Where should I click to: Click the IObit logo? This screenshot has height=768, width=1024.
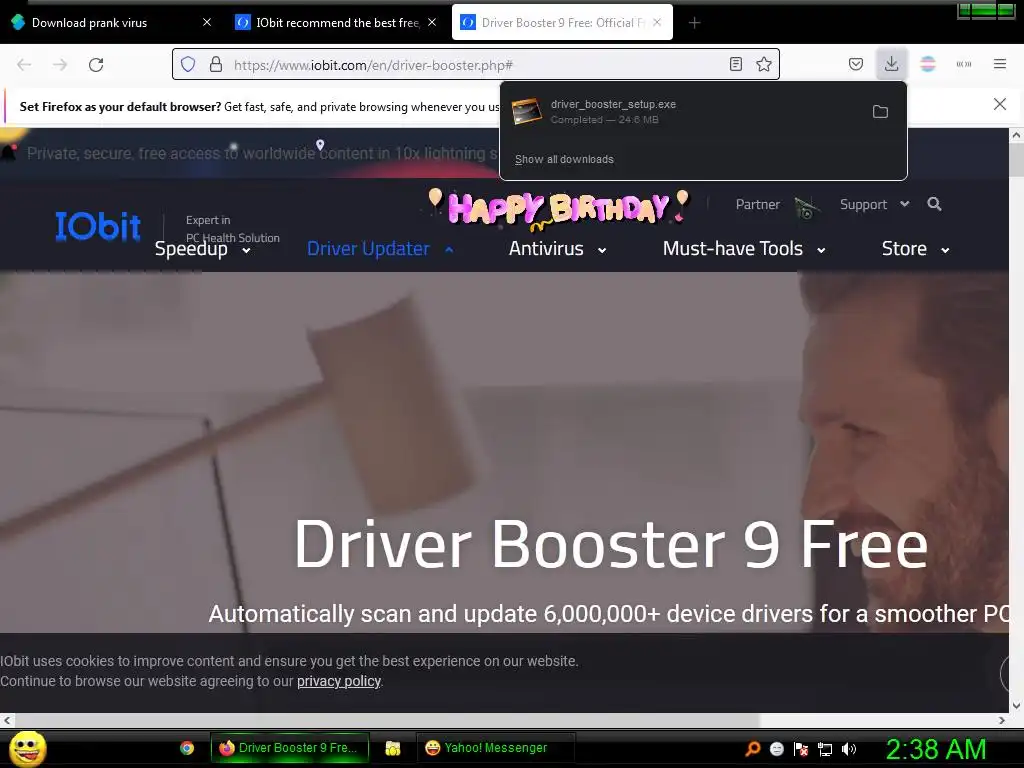pyautogui.click(x=98, y=226)
